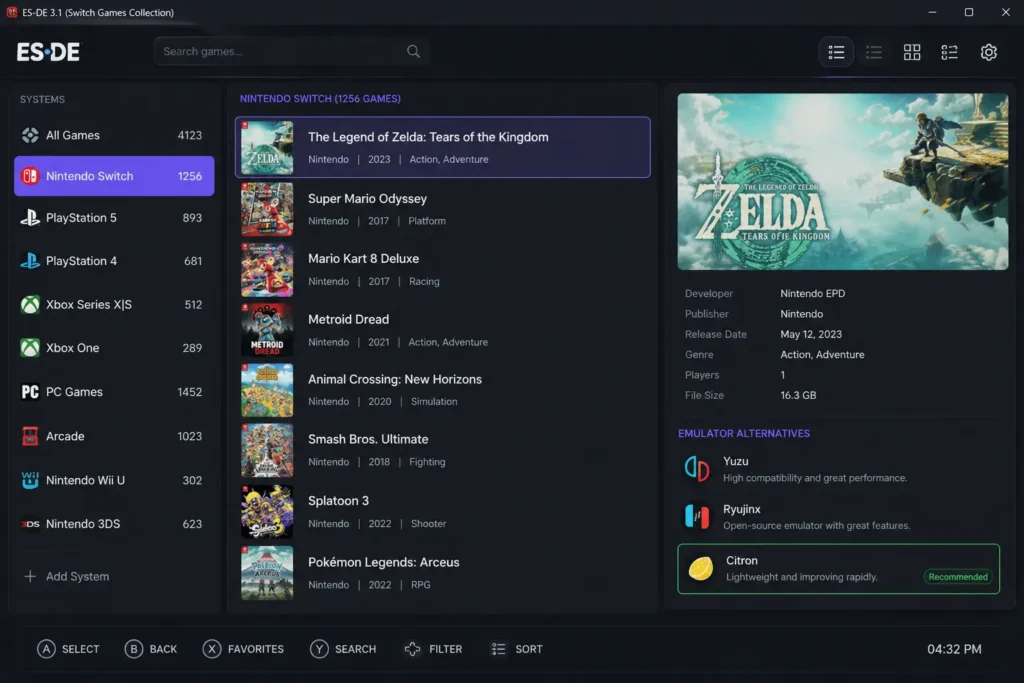Click the D-pad Filter icon

click(x=412, y=648)
